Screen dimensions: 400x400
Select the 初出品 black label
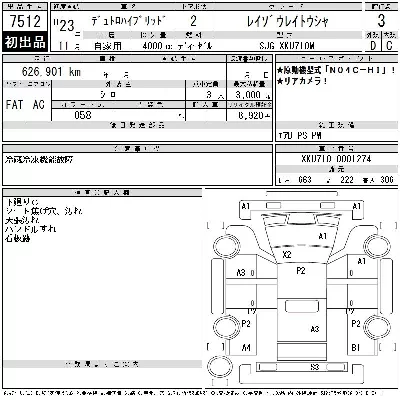[25, 42]
